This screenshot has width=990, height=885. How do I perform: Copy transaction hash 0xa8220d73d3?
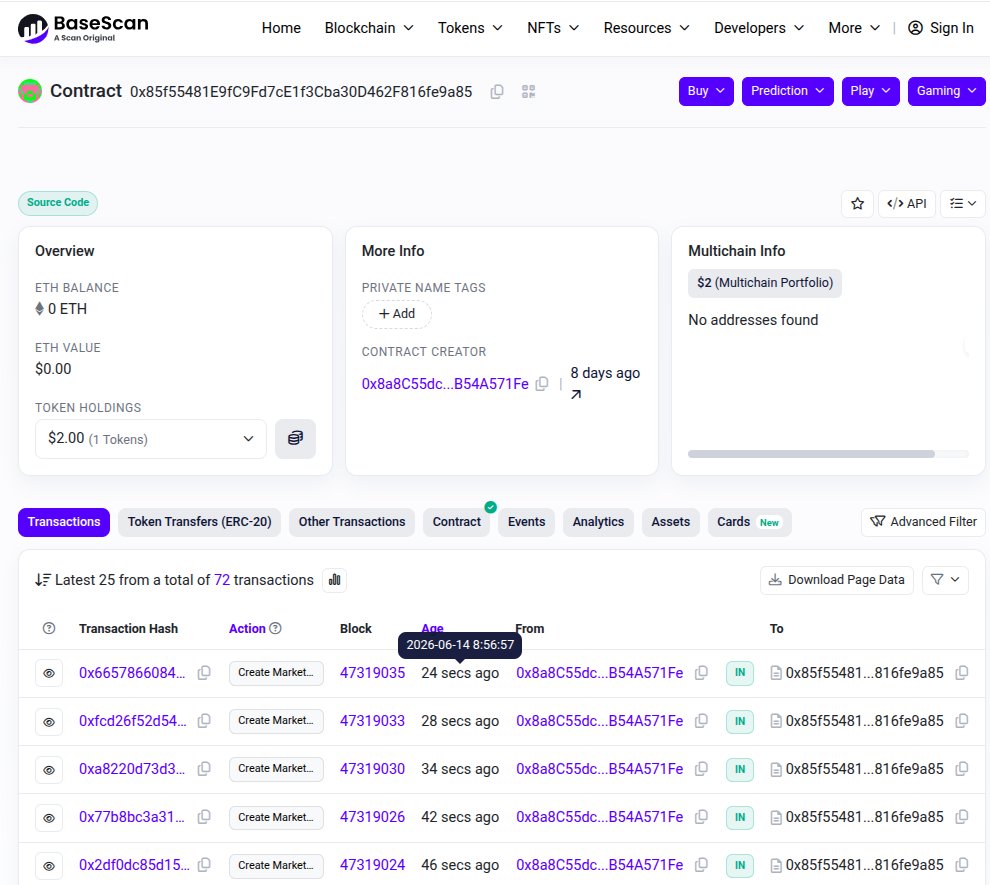(204, 769)
